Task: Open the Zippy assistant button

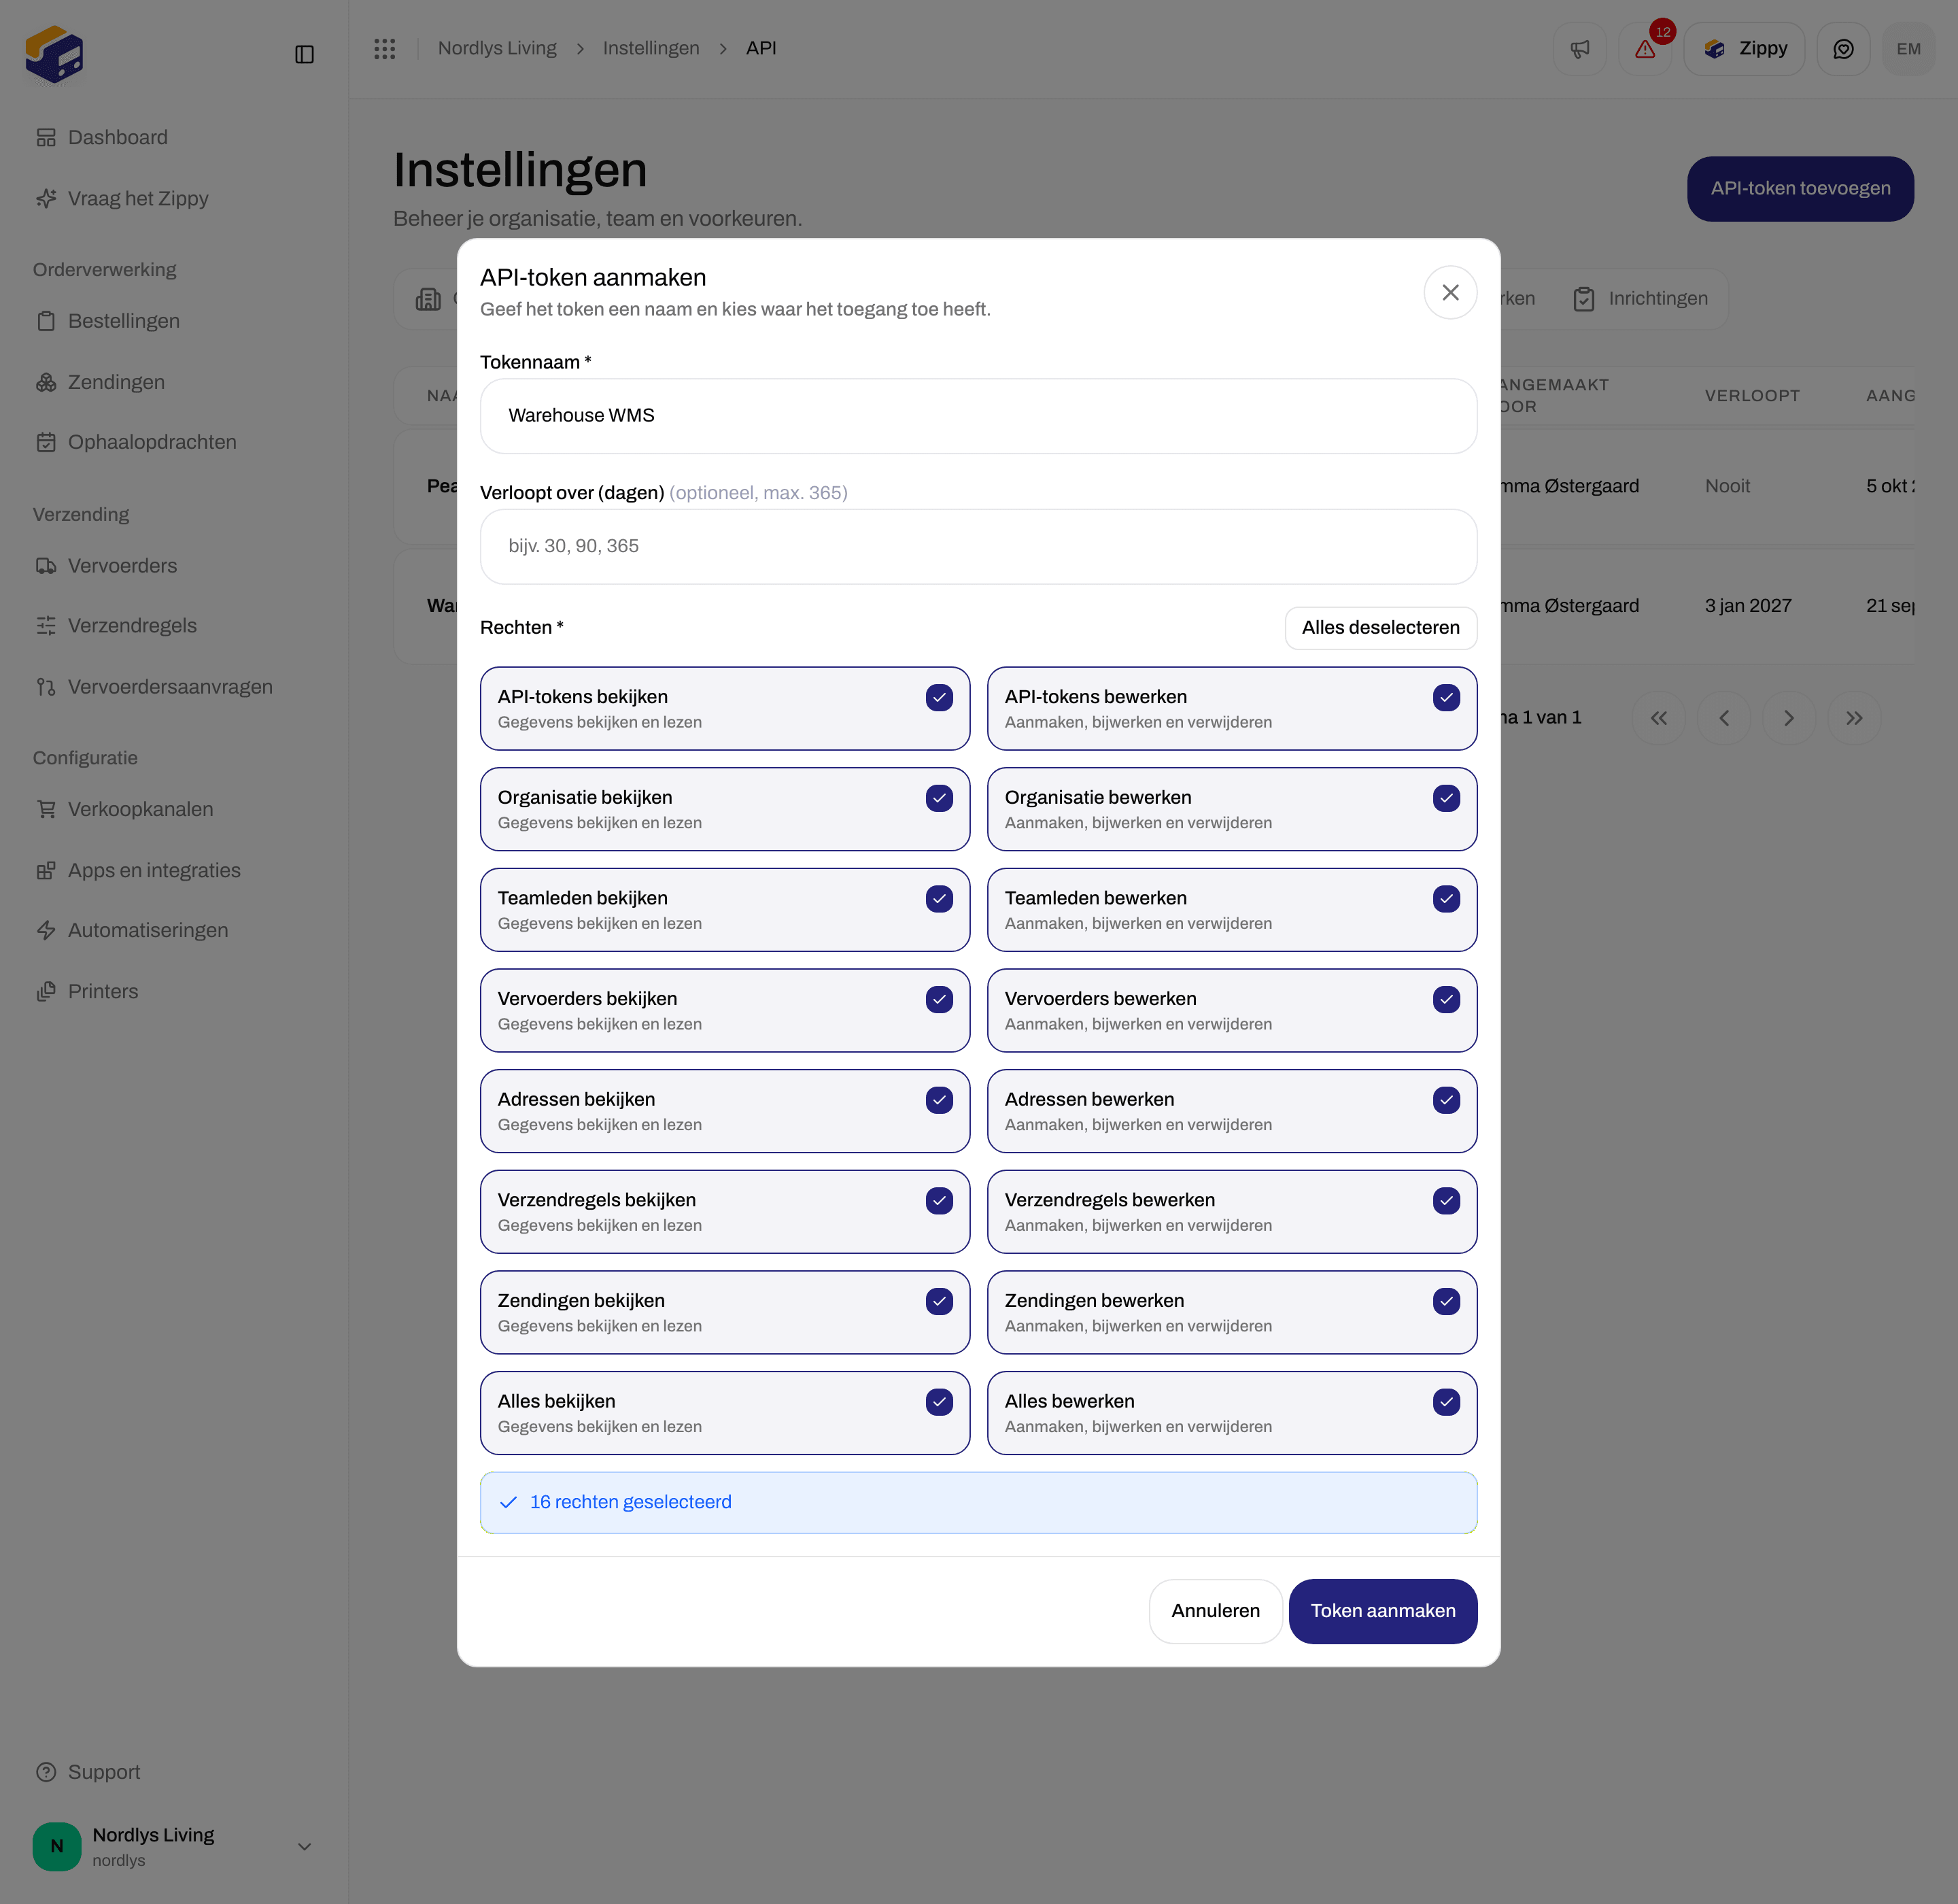Action: point(1744,49)
